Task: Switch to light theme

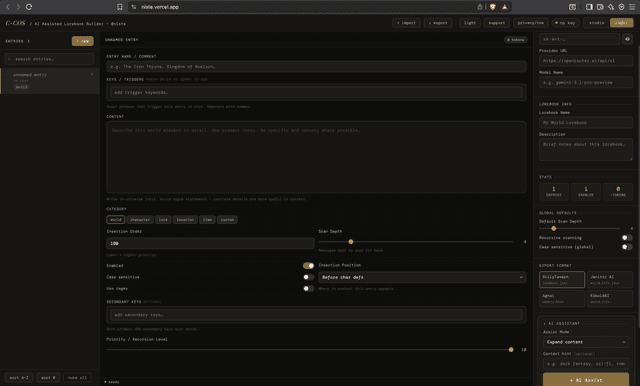Action: [470, 23]
